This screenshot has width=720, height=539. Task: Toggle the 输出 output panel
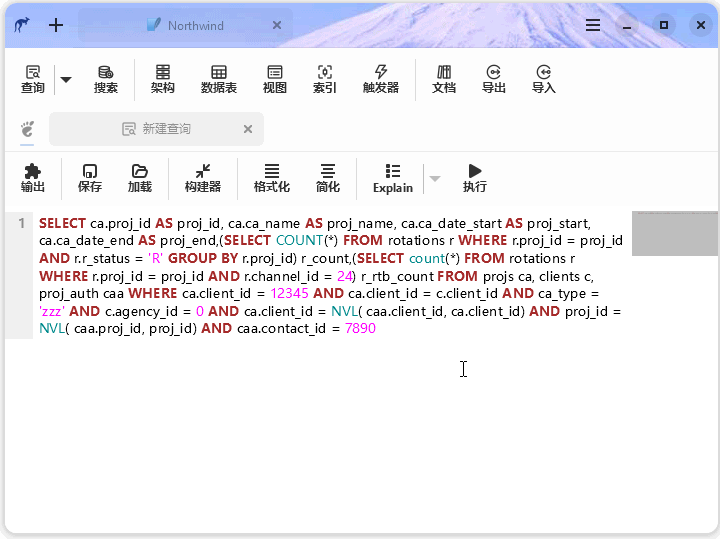click(33, 178)
